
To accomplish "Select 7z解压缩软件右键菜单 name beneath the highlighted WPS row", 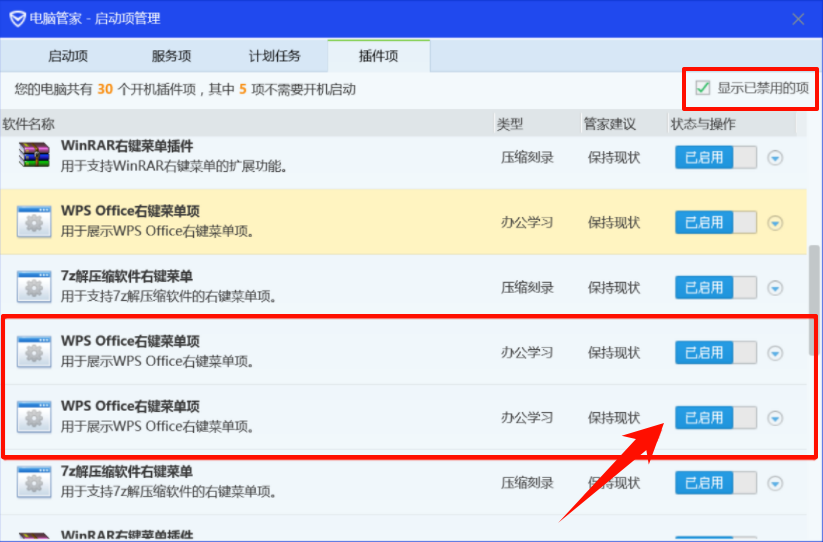I will pos(126,275).
